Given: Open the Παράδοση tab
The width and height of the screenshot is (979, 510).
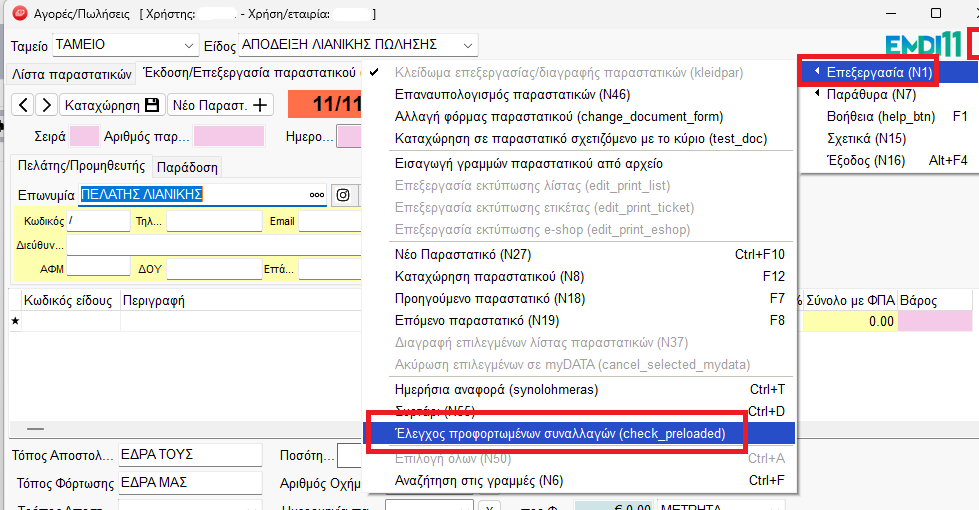Looking at the screenshot, I should coord(187,167).
